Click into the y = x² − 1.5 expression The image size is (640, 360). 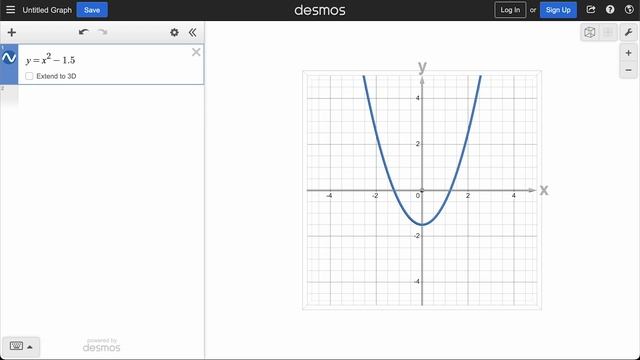[51, 60]
